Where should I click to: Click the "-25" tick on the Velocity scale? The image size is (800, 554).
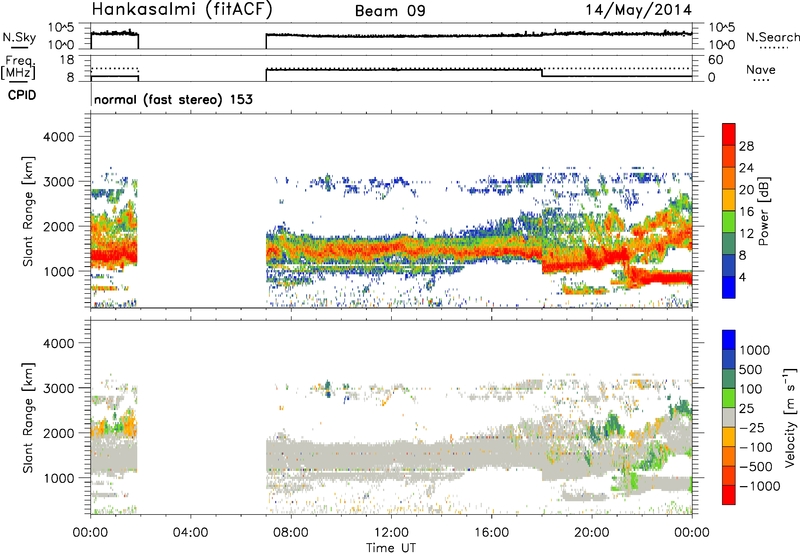pos(752,427)
